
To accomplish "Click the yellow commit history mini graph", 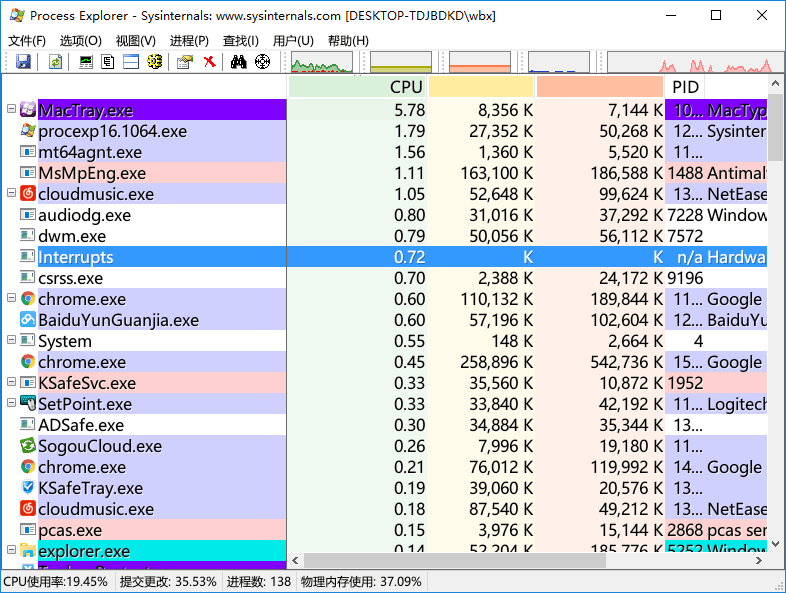I will pos(401,62).
